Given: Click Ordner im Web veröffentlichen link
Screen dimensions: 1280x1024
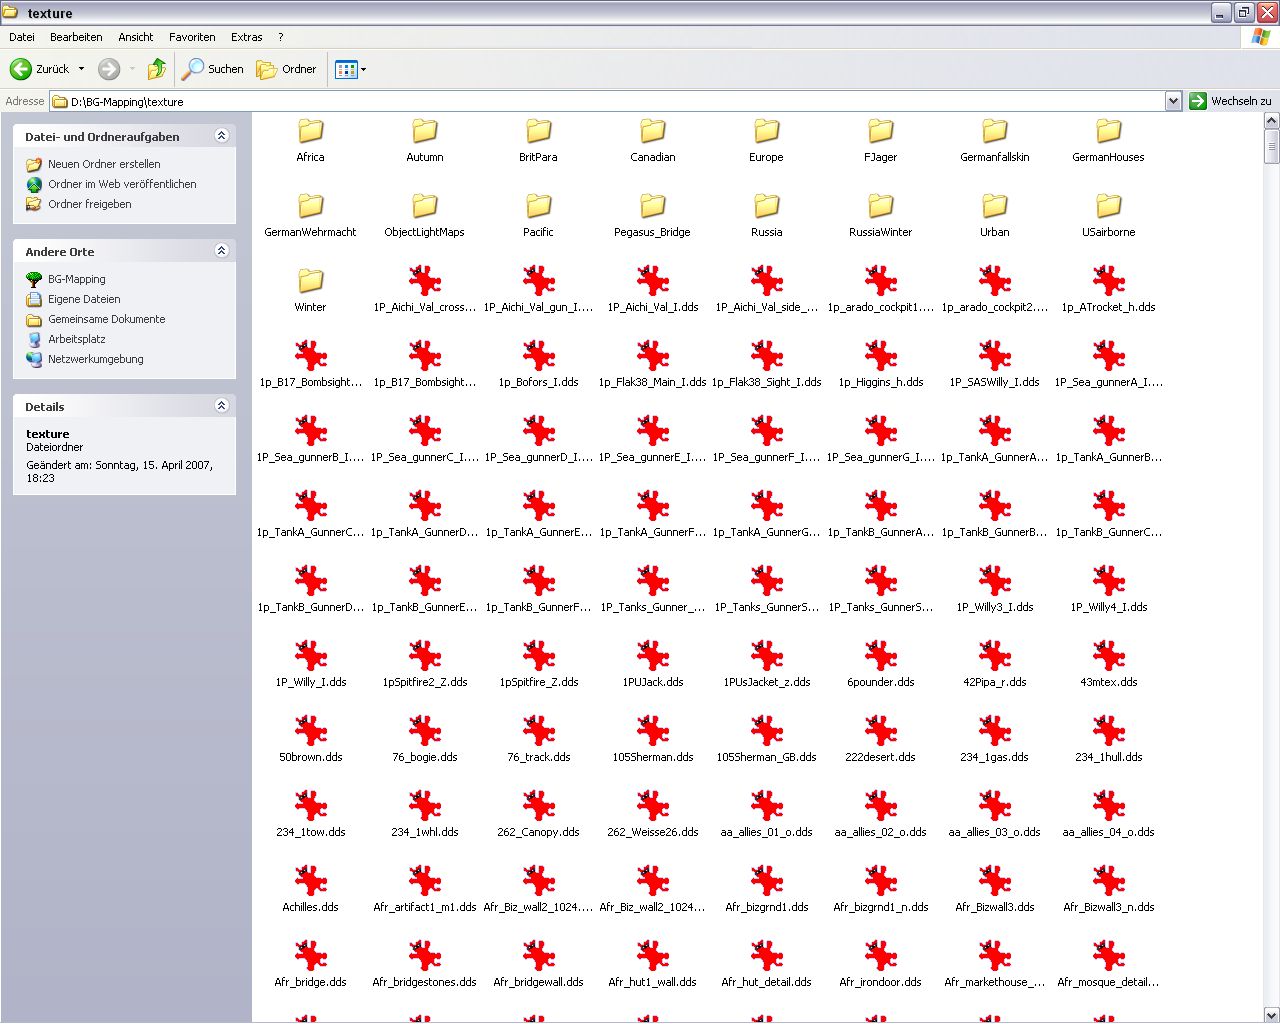Looking at the screenshot, I should [122, 184].
